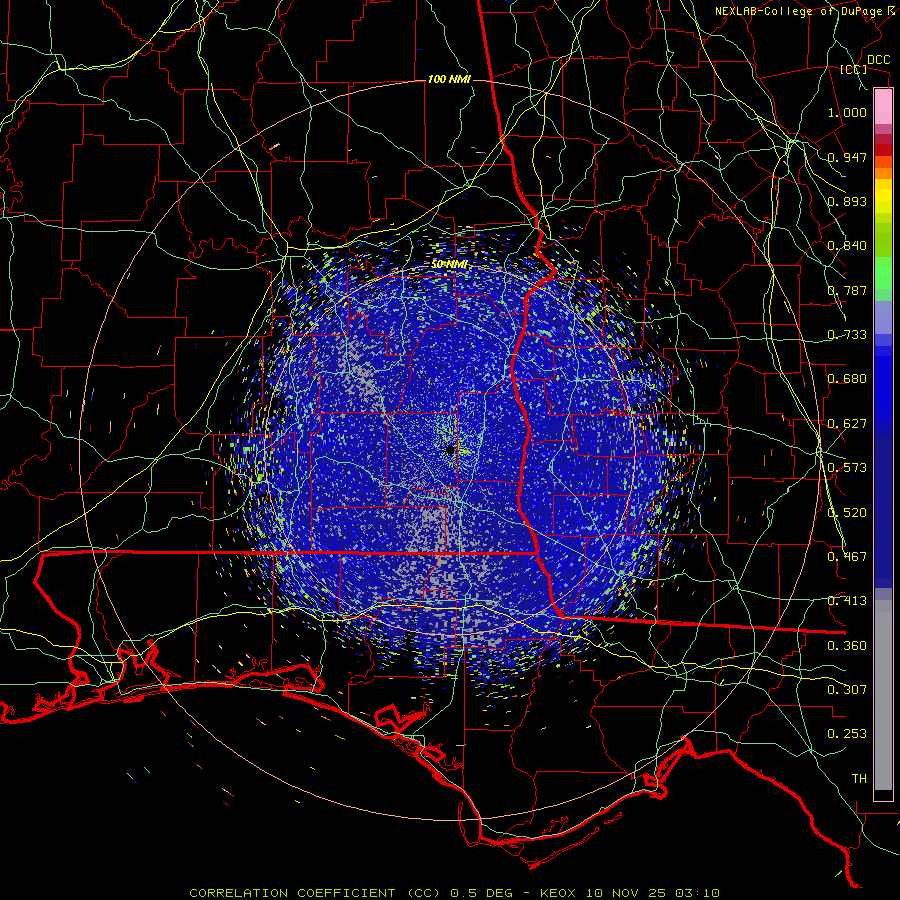Image resolution: width=900 pixels, height=900 pixels.
Task: Pick the light pink swatch atop the color bar
Action: pos(883,106)
